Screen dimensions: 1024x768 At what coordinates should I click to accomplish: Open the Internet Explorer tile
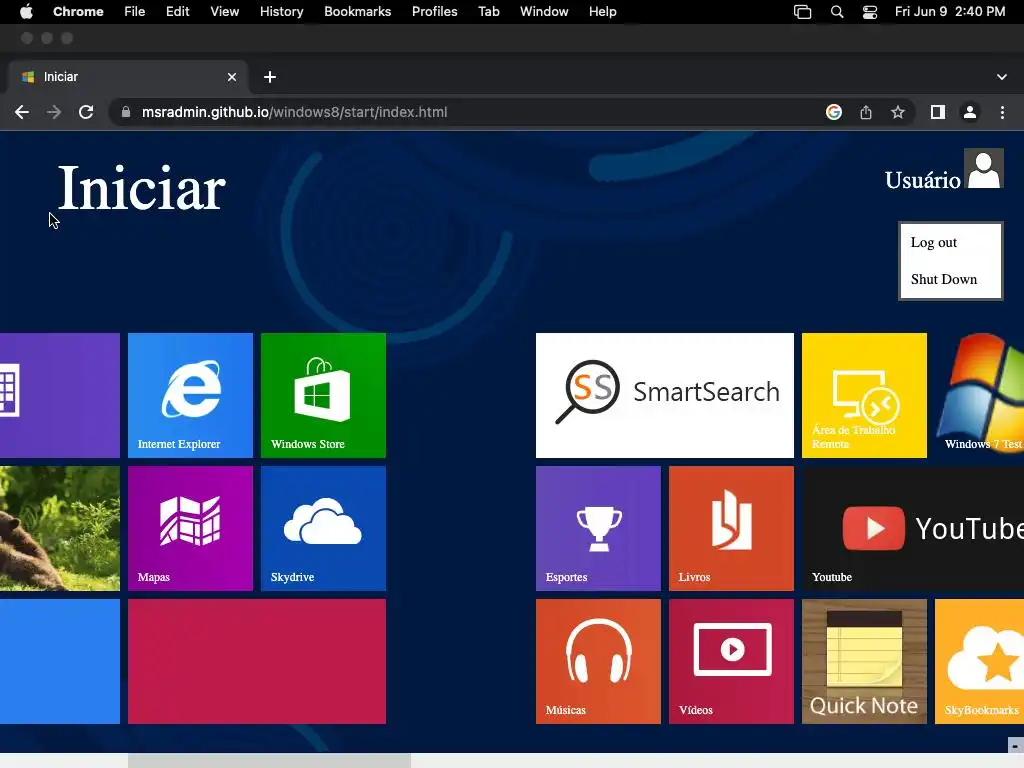tap(190, 395)
